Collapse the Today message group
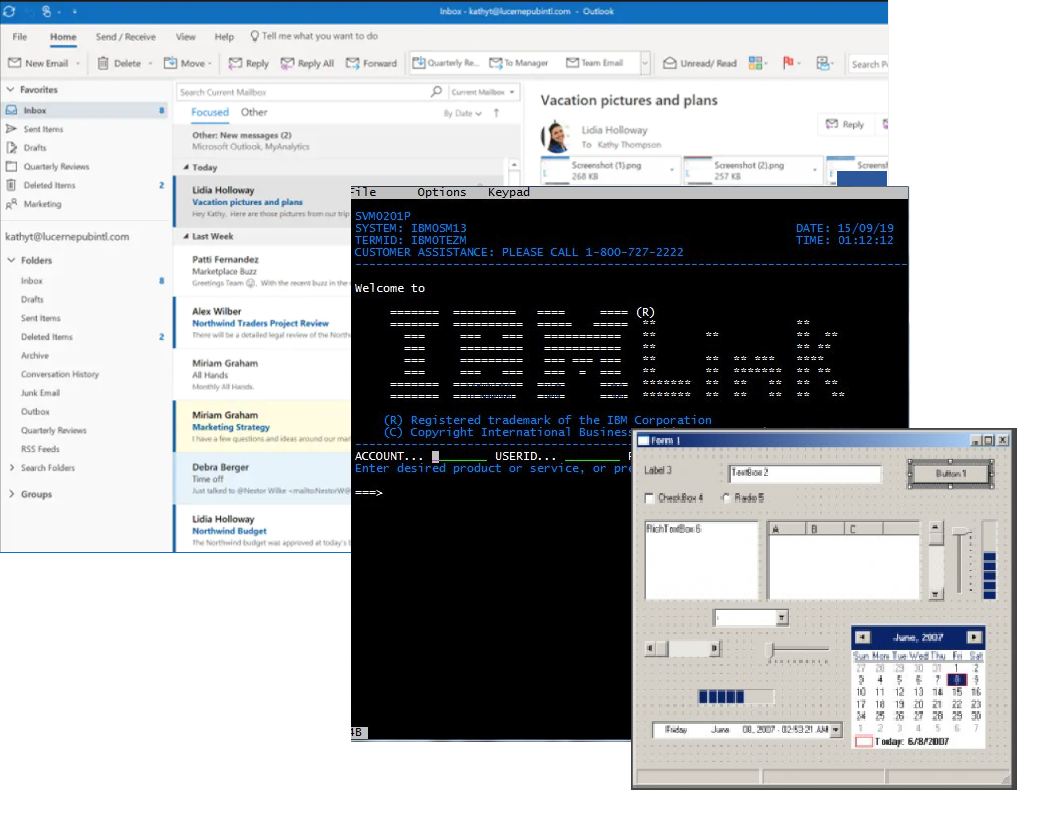 click(x=186, y=168)
